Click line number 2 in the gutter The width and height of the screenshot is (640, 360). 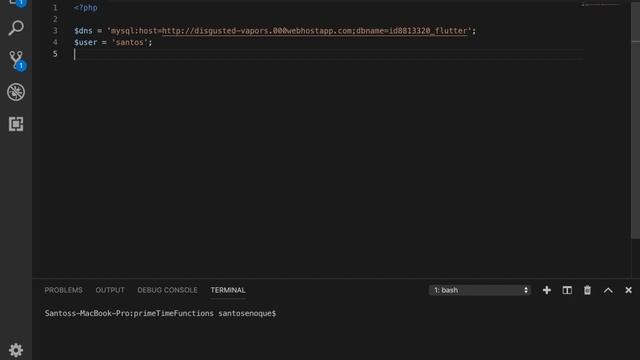click(55, 19)
